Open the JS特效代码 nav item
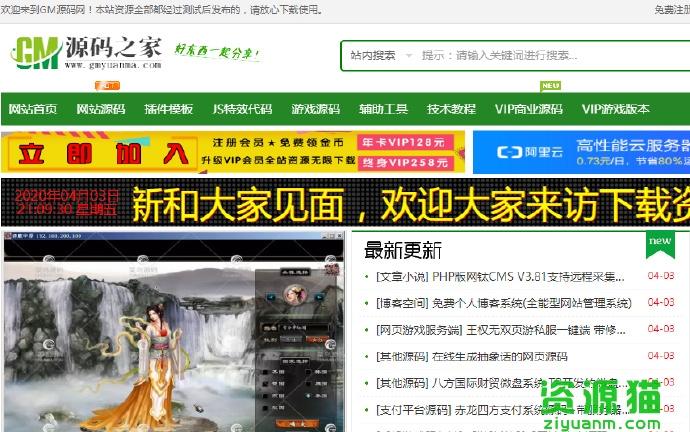 click(x=242, y=109)
